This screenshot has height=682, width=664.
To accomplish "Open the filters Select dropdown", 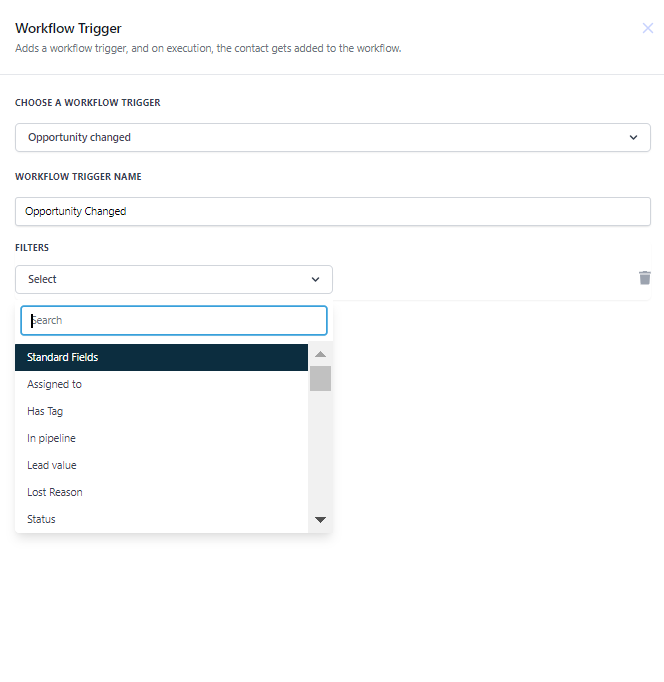I will pyautogui.click(x=174, y=279).
